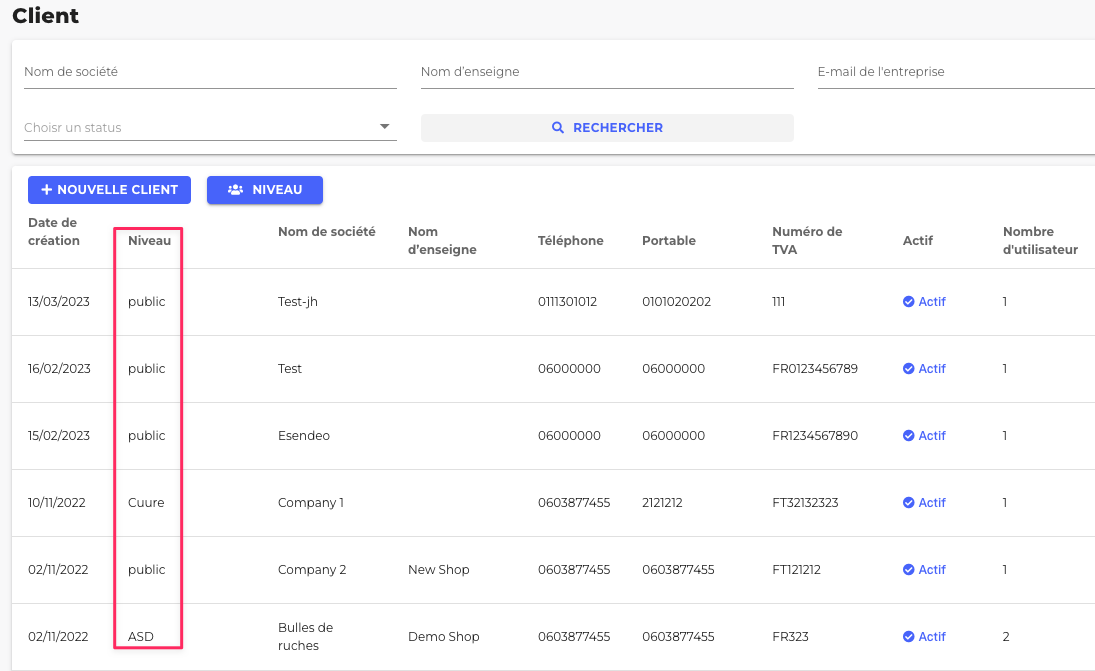The image size is (1095, 671).
Task: Click the search magnifier icon in Rechercher
Action: 559,128
